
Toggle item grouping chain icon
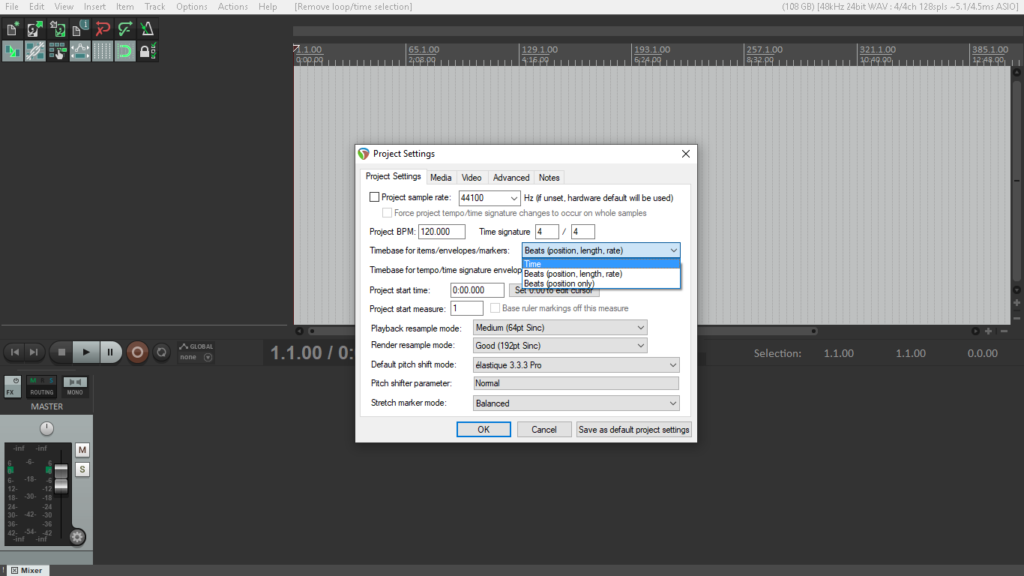(x=35, y=51)
